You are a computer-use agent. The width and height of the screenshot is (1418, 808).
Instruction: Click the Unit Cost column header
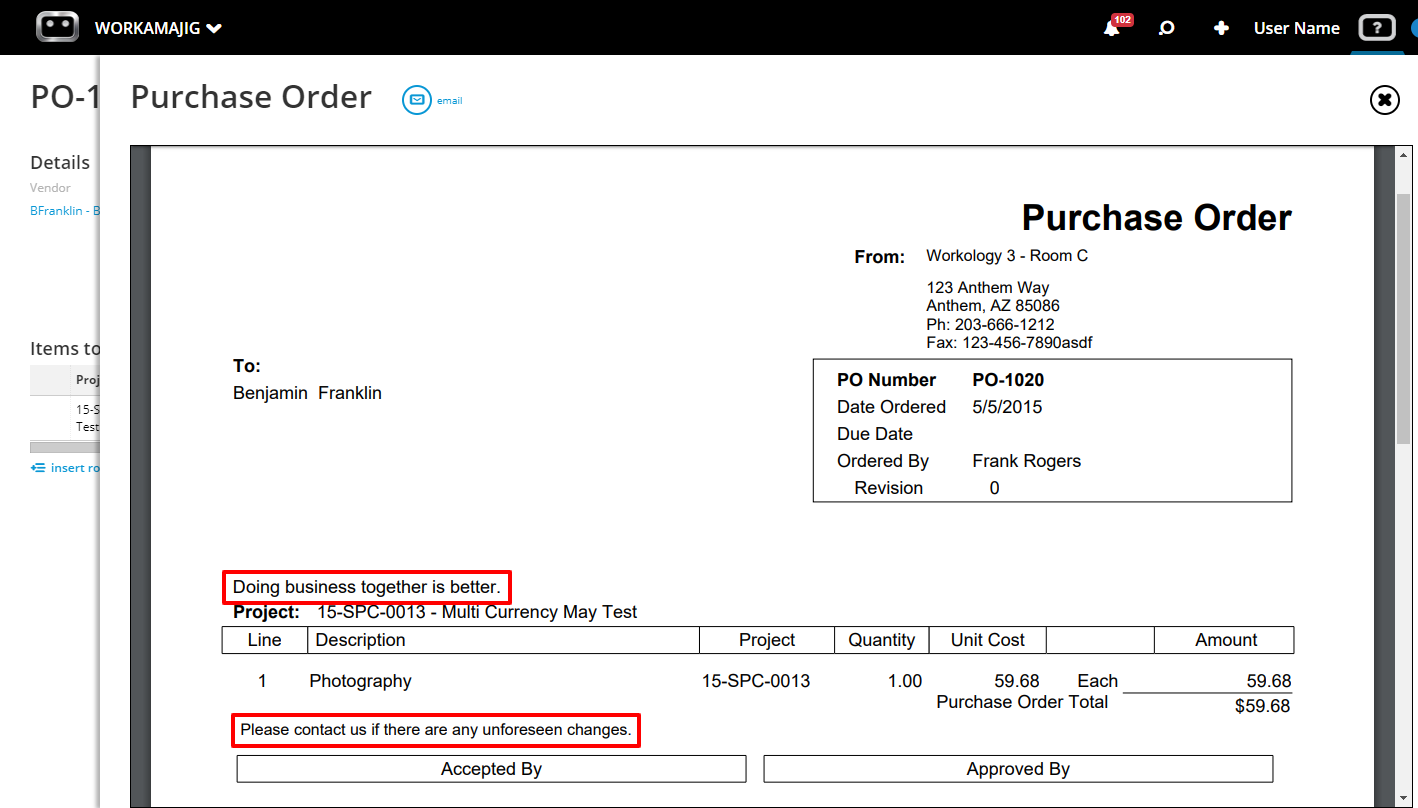(988, 640)
